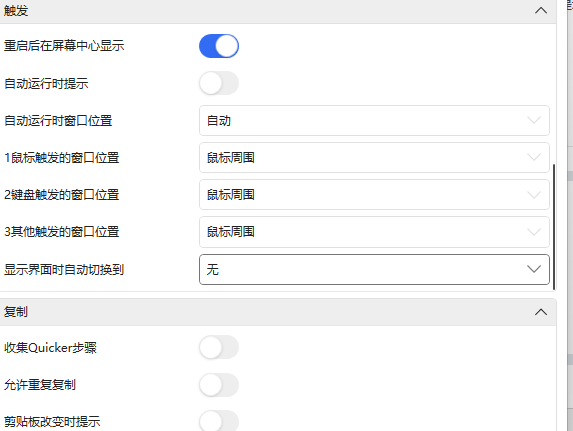Click the arrow in 3其他触发的窗口位置 box

point(534,232)
